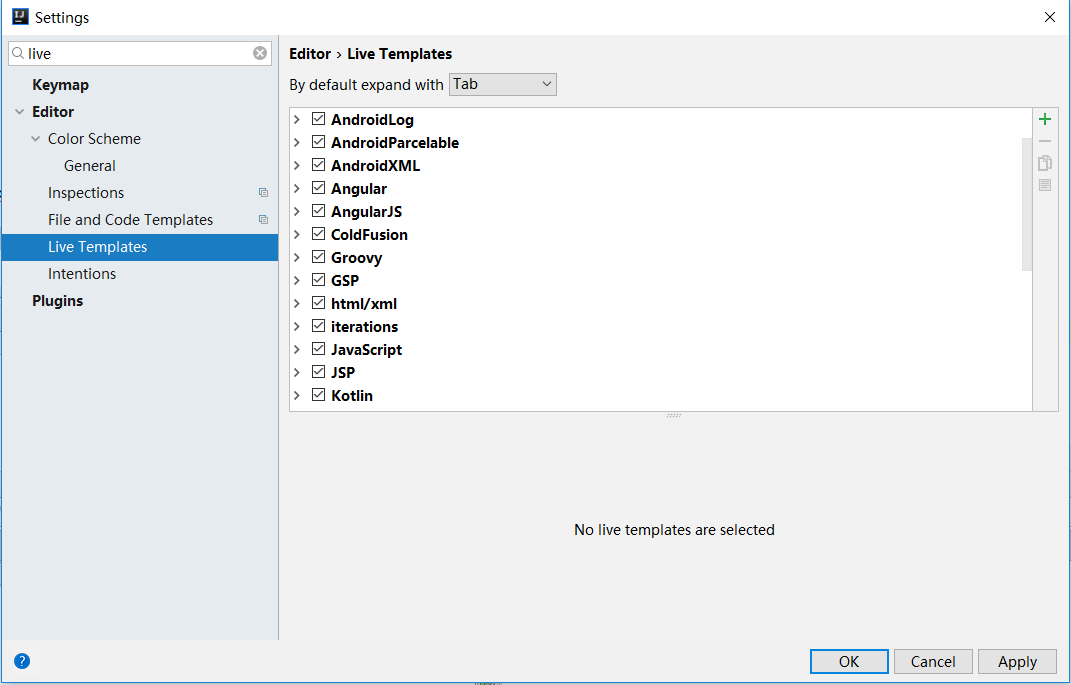Toggle the iterations group checkbox
This screenshot has height=685, width=1071.
tap(318, 326)
